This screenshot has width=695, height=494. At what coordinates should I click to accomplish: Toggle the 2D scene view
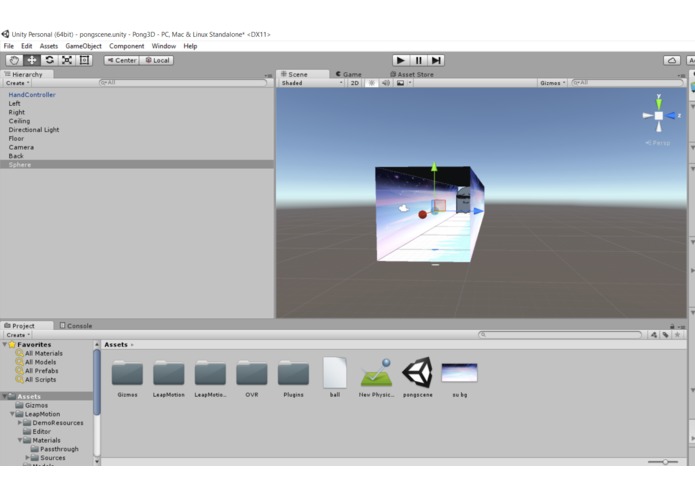(x=355, y=83)
